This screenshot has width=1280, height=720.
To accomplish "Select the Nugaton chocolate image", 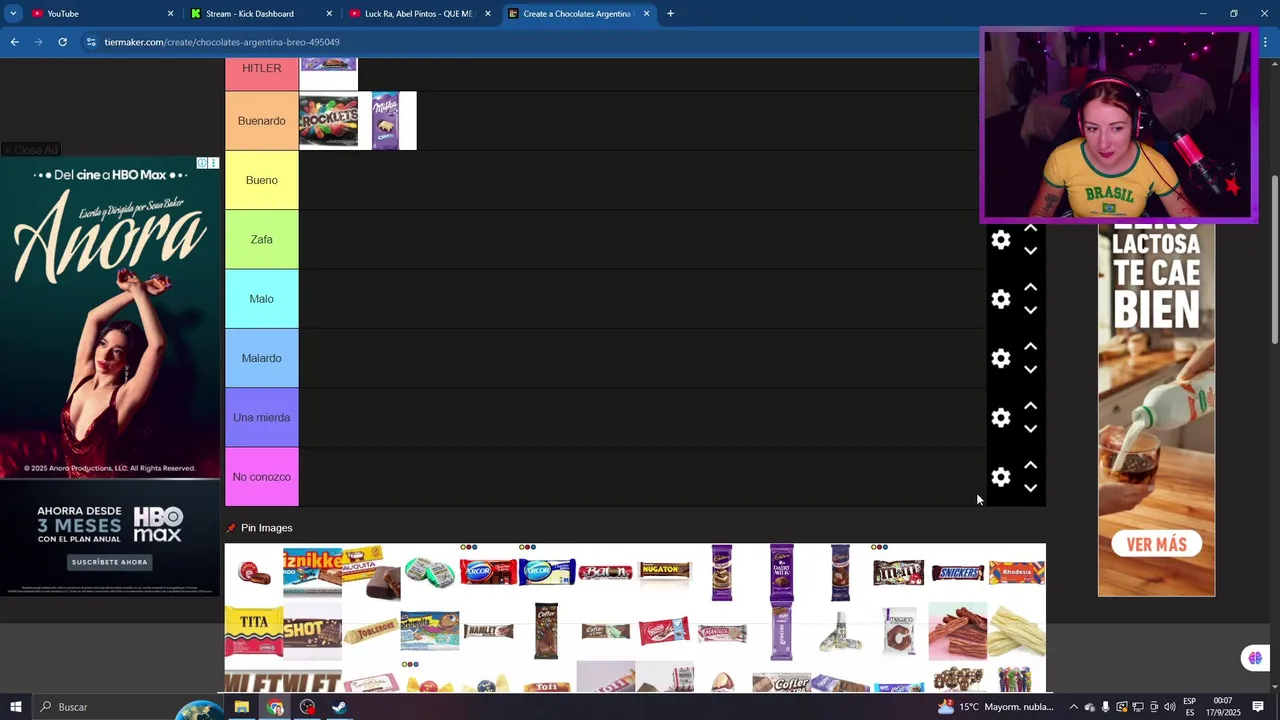I will 664,571.
